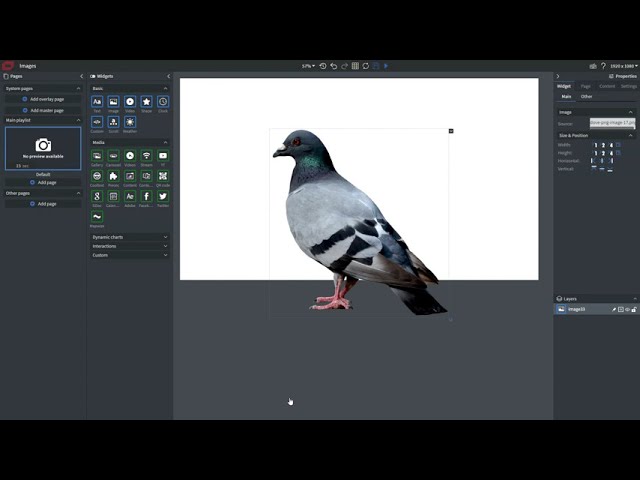640x480 pixels.
Task: Switch to the Page properties tab
Action: (x=586, y=86)
